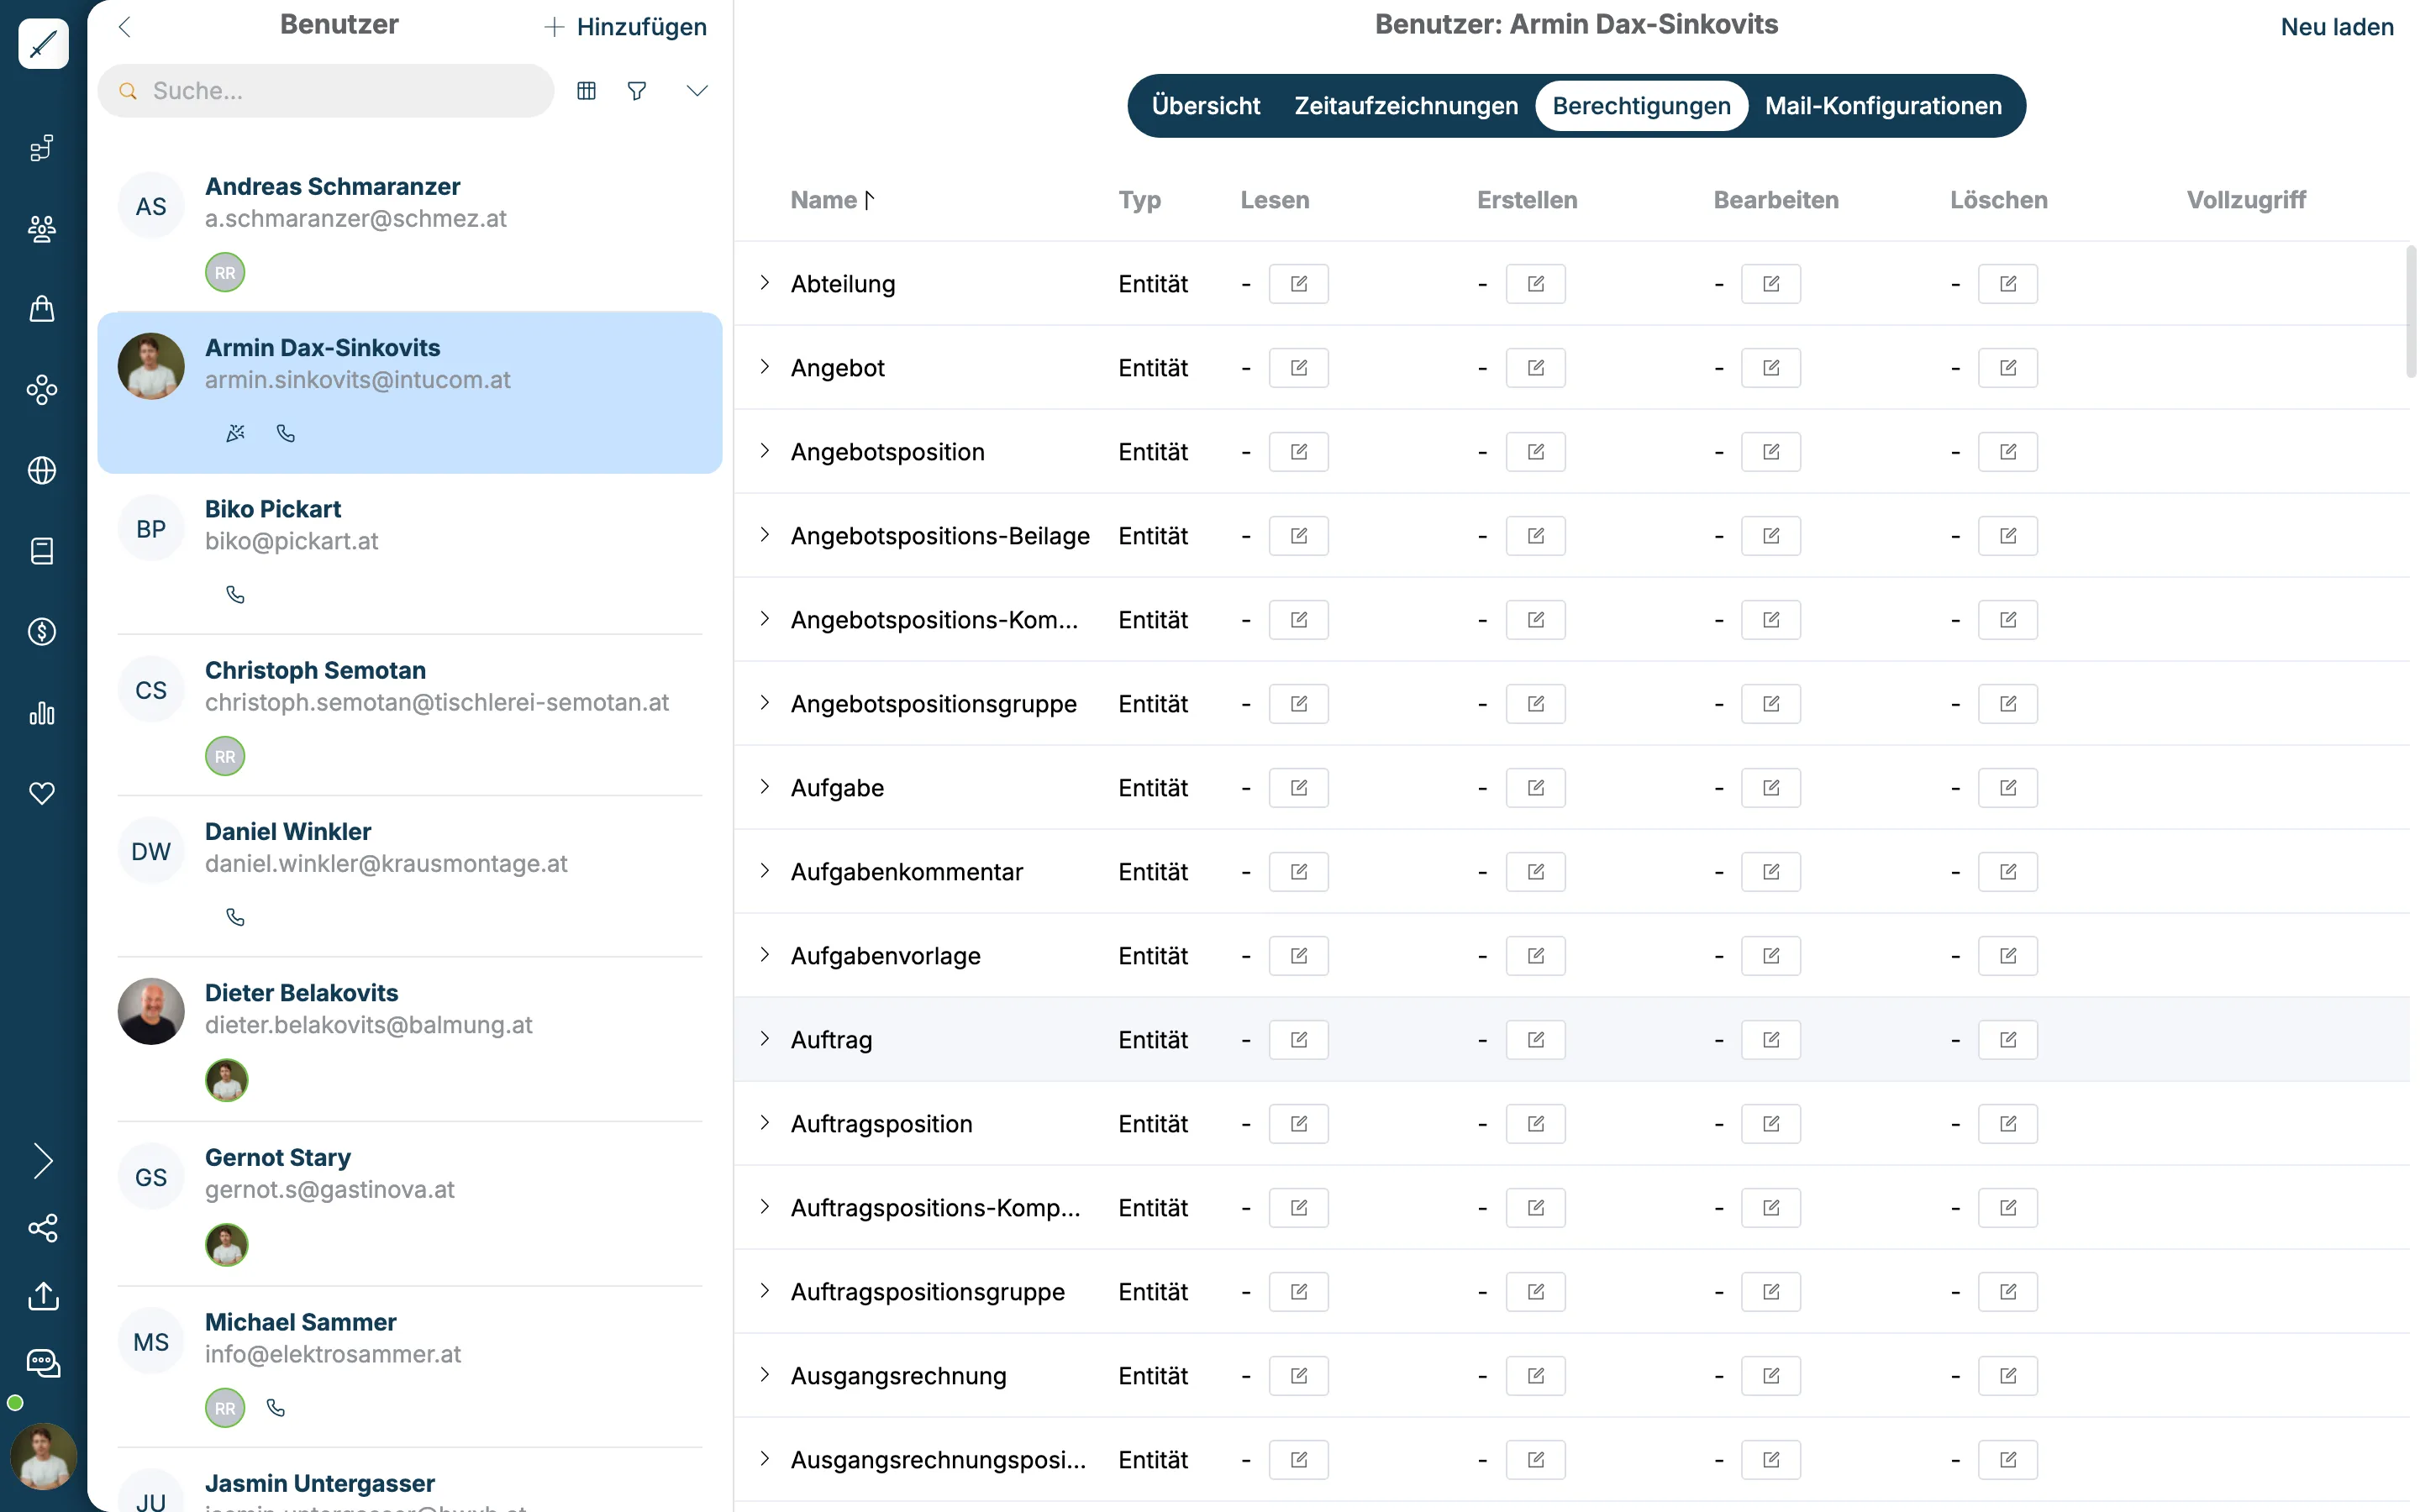This screenshot has height=1512, width=2420.
Task: Click RR badge under Andreas Schmaranzer
Action: (225, 272)
